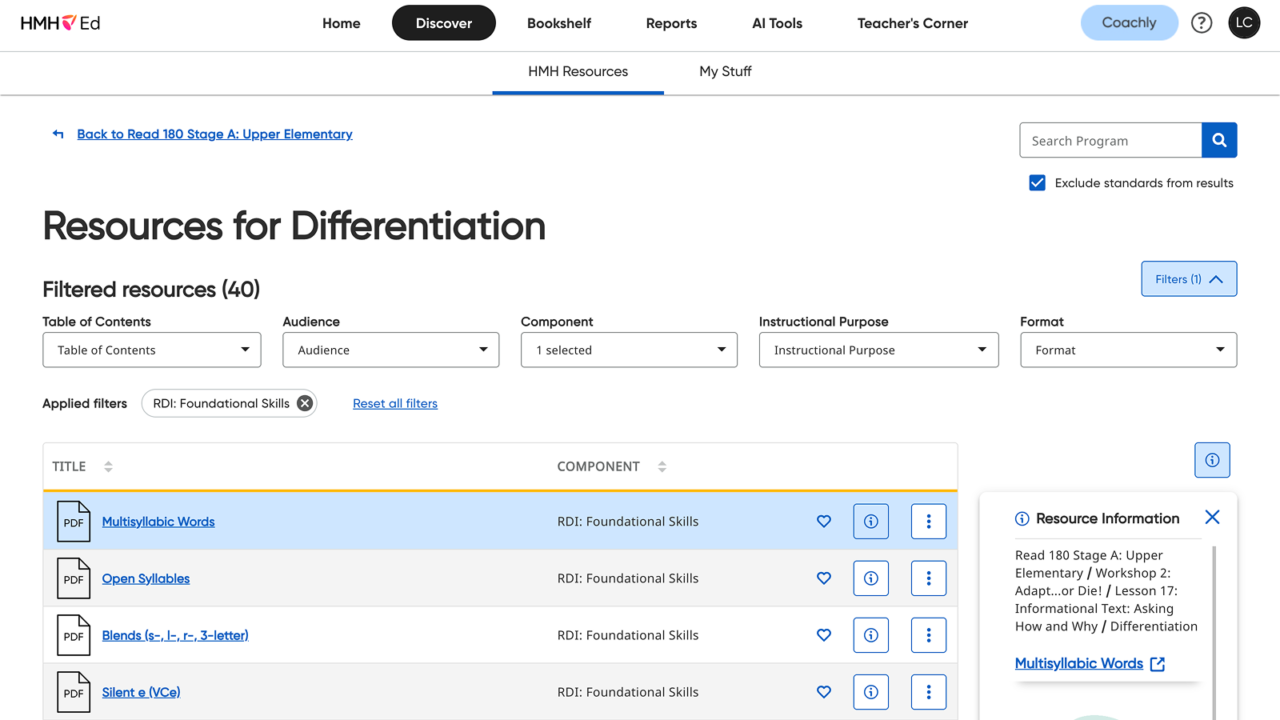Click Reset all filters
This screenshot has height=720, width=1280.
click(x=395, y=403)
